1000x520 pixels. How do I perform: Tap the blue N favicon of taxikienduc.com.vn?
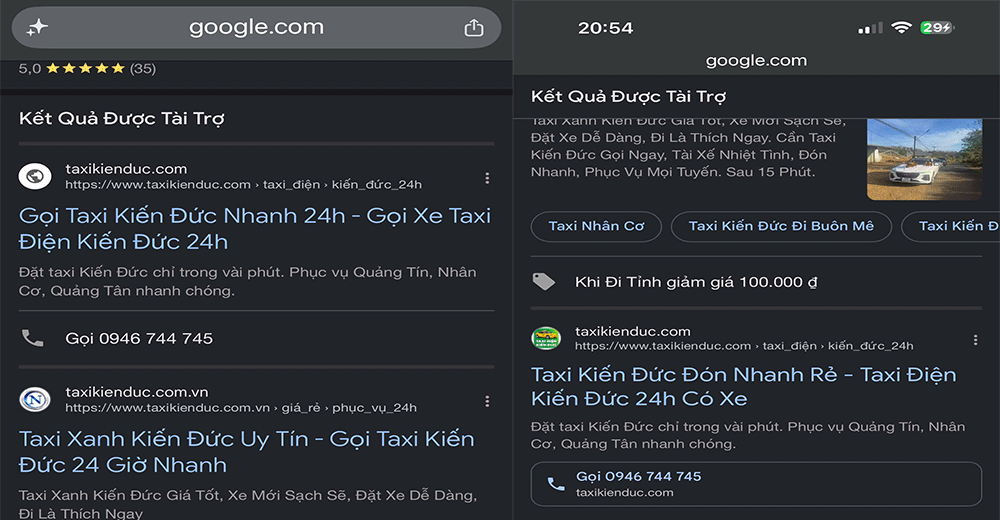point(35,399)
